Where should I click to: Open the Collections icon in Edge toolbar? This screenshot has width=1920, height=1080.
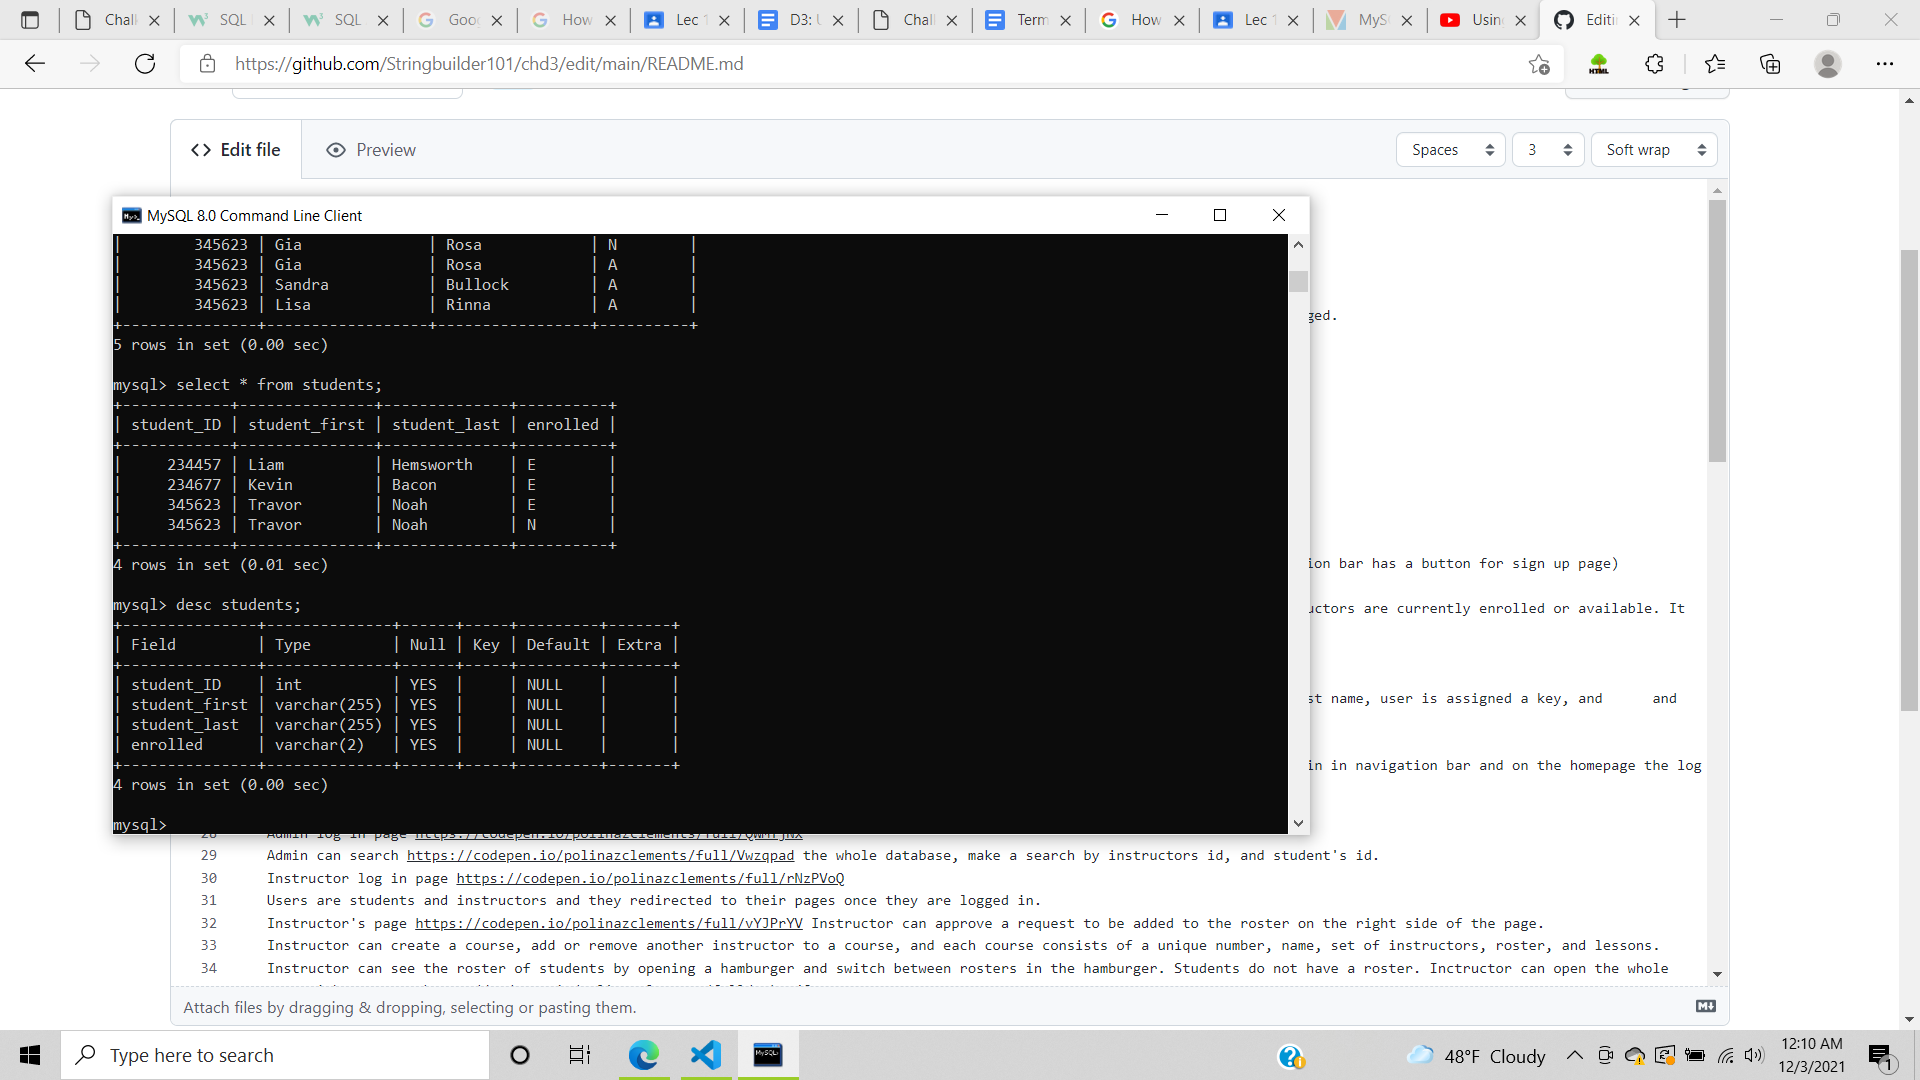[x=1771, y=63]
